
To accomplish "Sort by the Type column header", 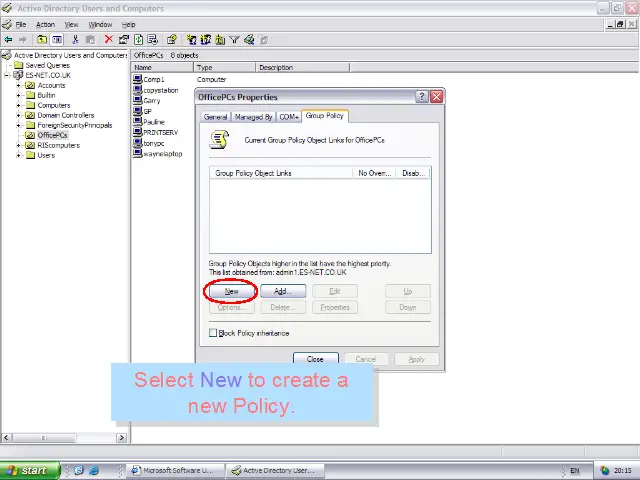I will [x=224, y=67].
